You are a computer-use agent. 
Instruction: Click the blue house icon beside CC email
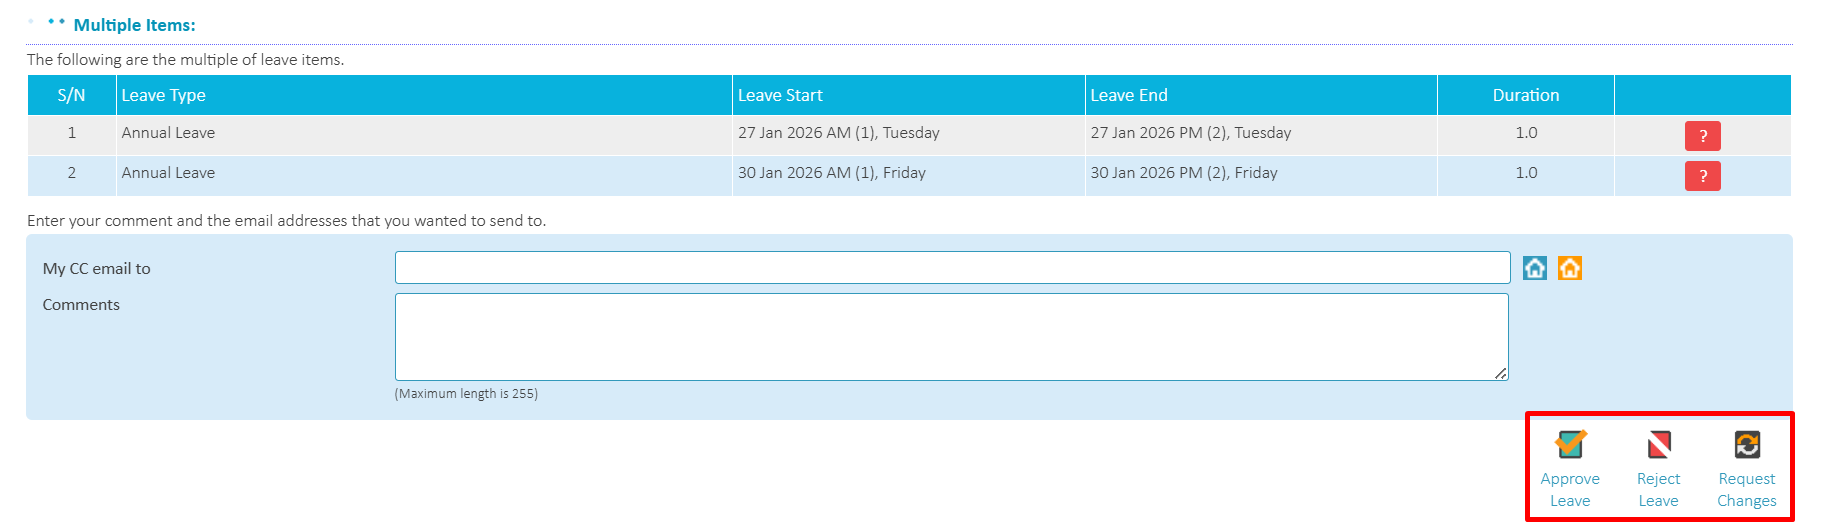[x=1534, y=268]
